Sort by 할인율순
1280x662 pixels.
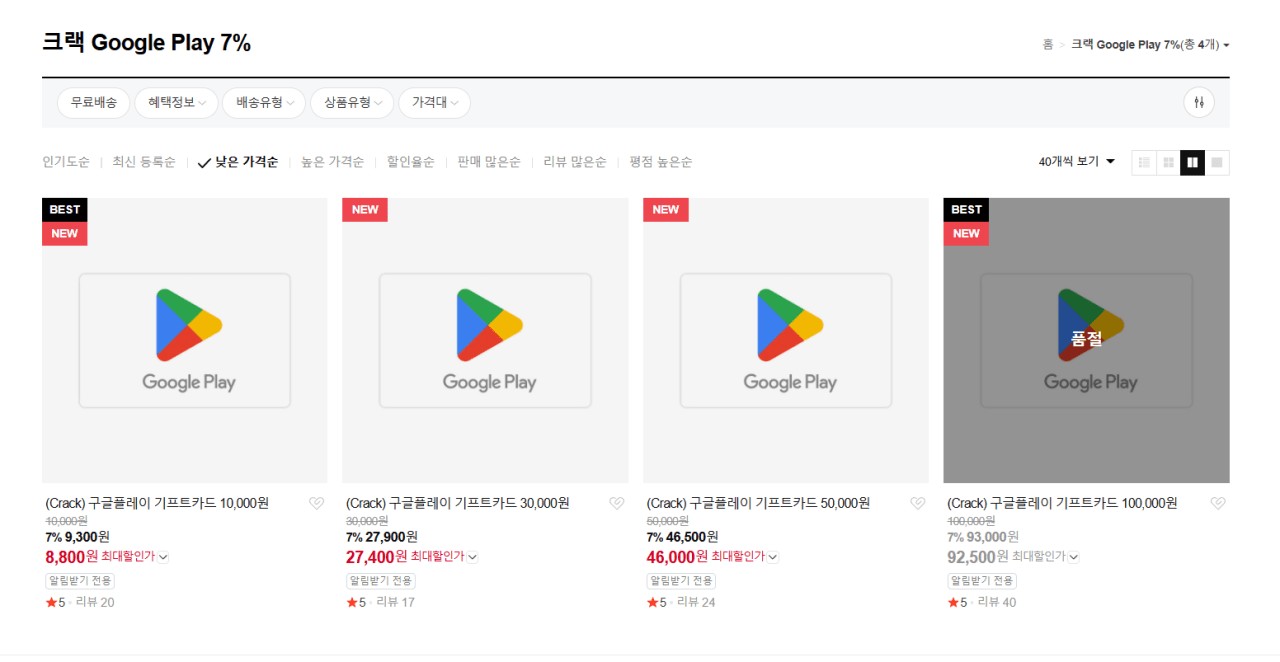(411, 162)
